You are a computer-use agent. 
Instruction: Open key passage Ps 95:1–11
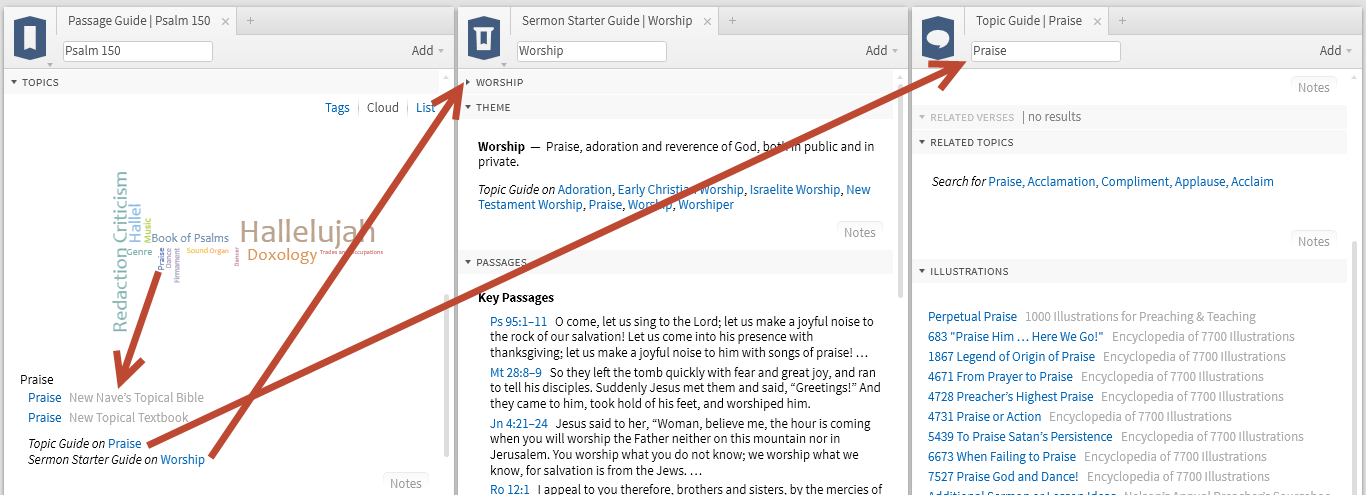pos(519,322)
